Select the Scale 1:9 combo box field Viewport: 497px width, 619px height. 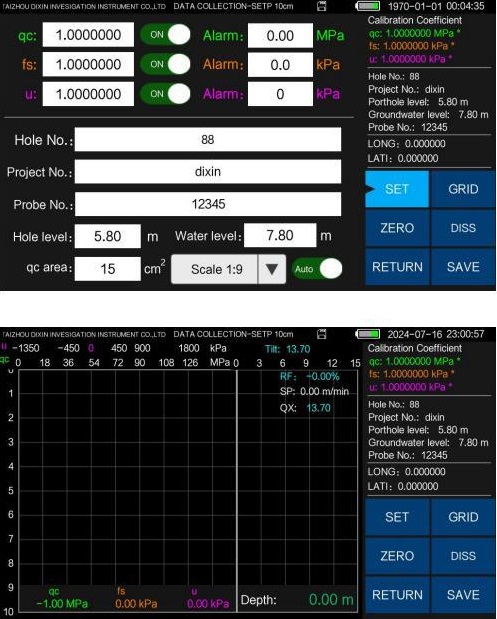click(x=228, y=269)
